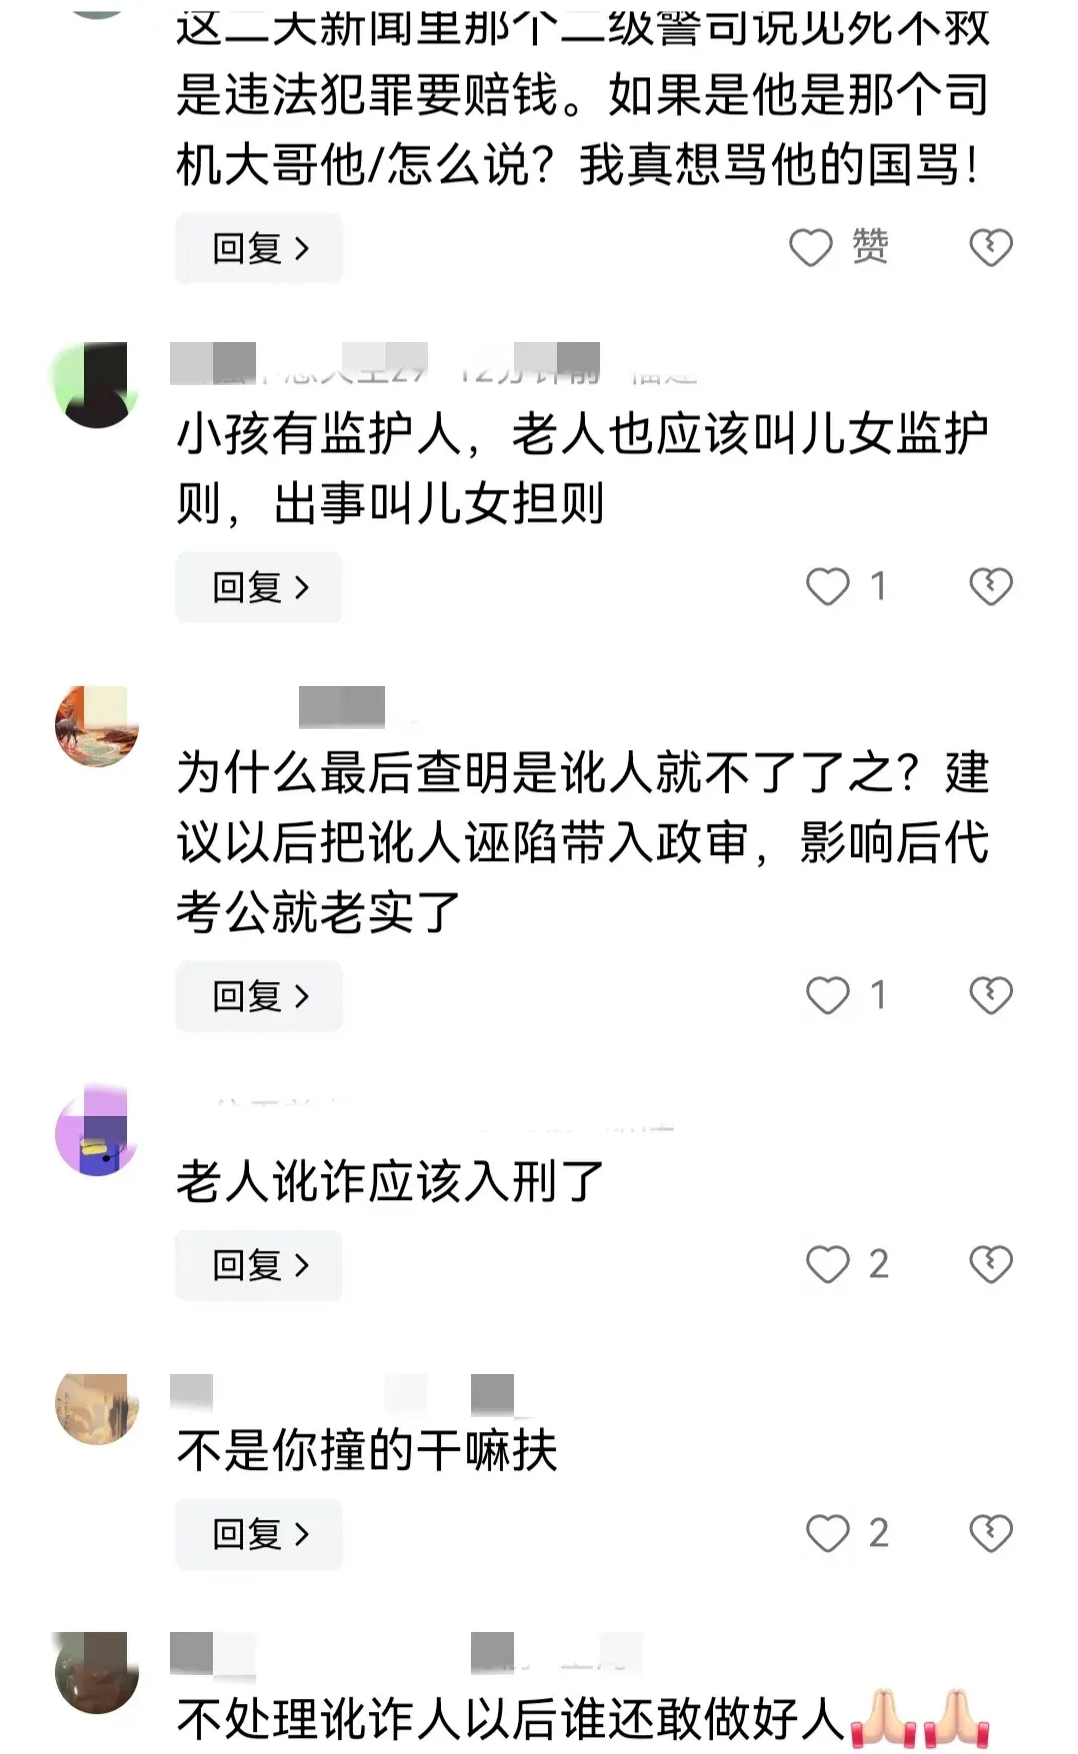Screen dimensions: 1078x1754
Task: Dislike the 小孩有监护人 comment
Action: point(991,587)
